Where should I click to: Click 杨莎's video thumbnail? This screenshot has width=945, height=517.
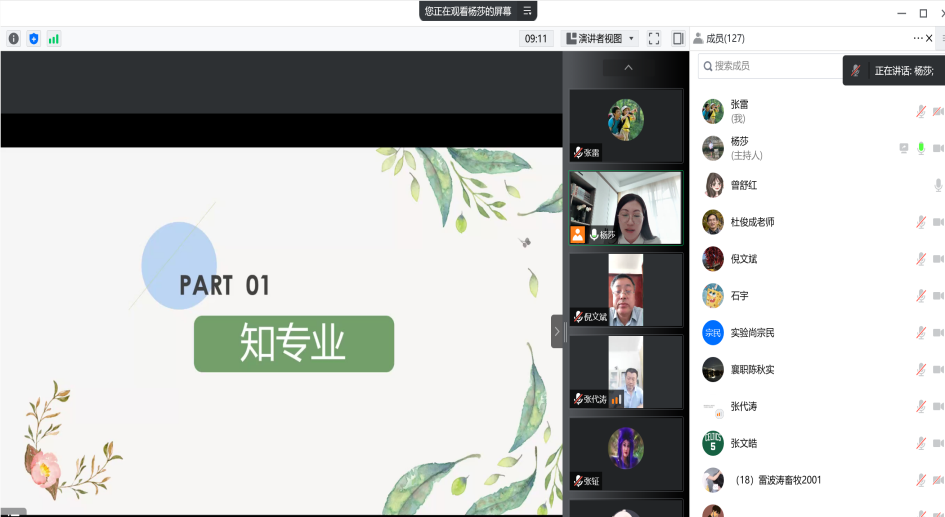(x=625, y=208)
